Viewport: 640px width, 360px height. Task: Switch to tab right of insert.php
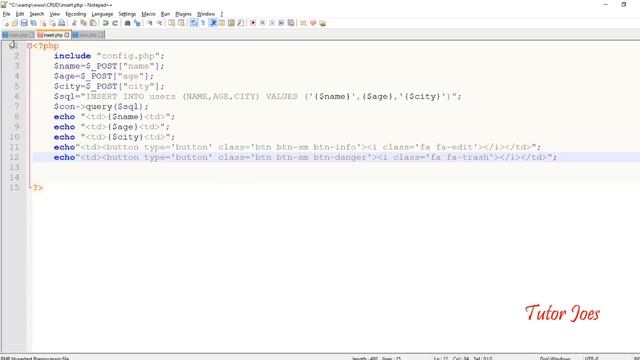click(x=88, y=35)
